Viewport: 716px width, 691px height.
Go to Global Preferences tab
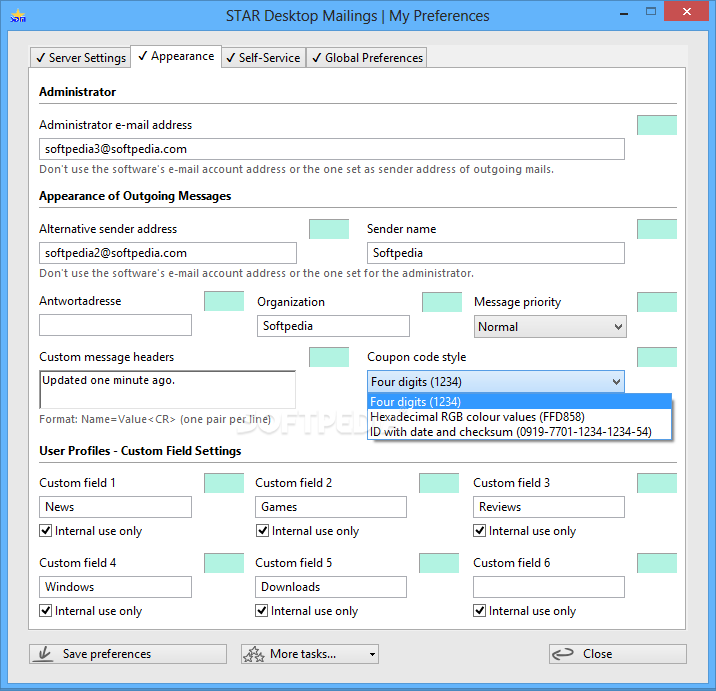tap(367, 58)
